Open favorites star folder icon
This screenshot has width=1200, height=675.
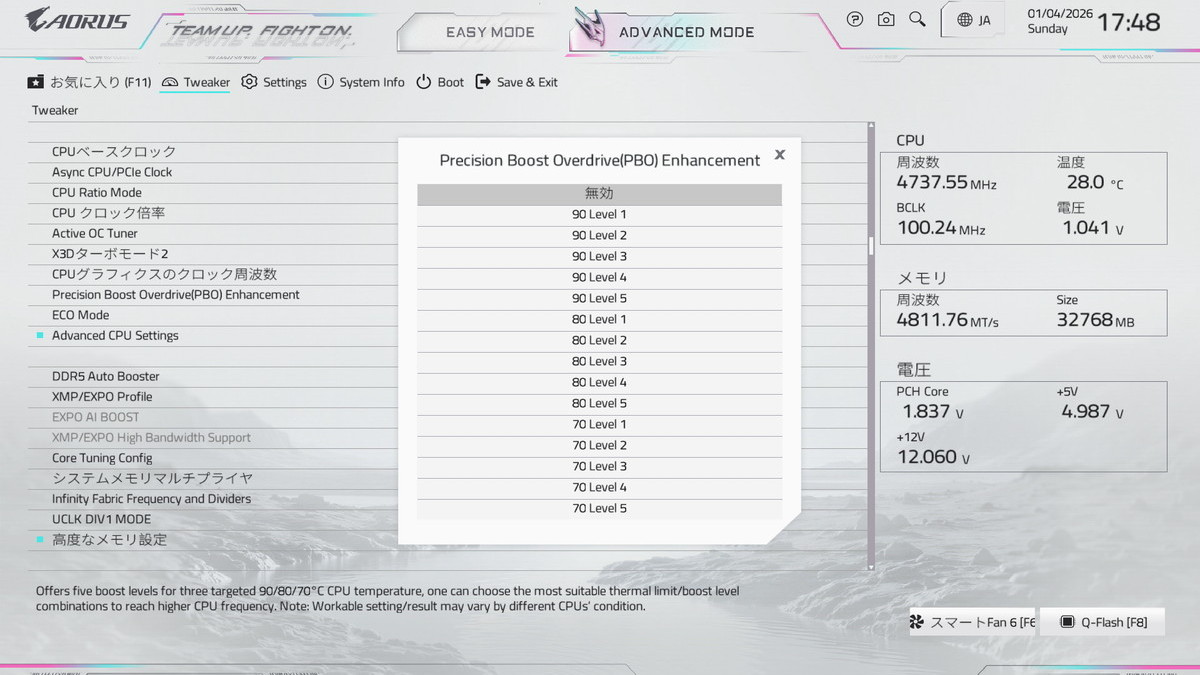pos(36,82)
